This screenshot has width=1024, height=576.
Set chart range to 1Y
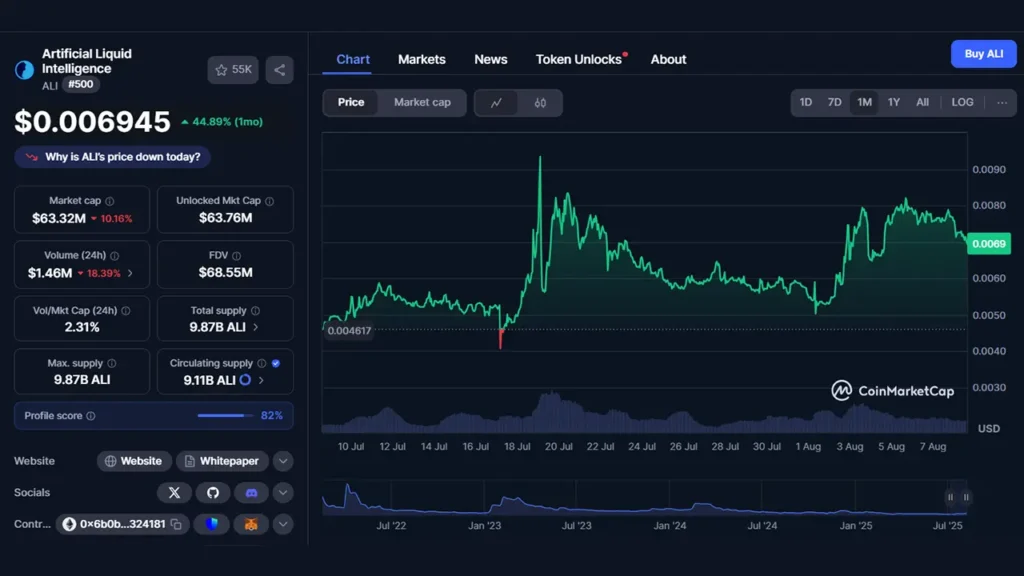point(894,103)
